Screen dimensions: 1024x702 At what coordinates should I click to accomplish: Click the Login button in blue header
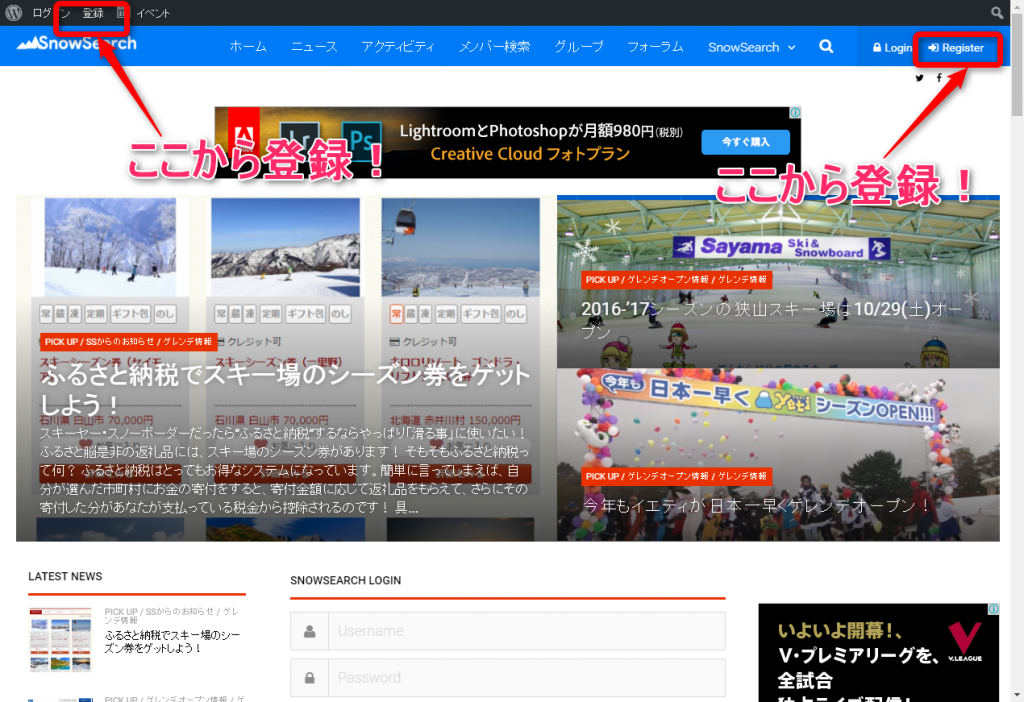[x=892, y=48]
